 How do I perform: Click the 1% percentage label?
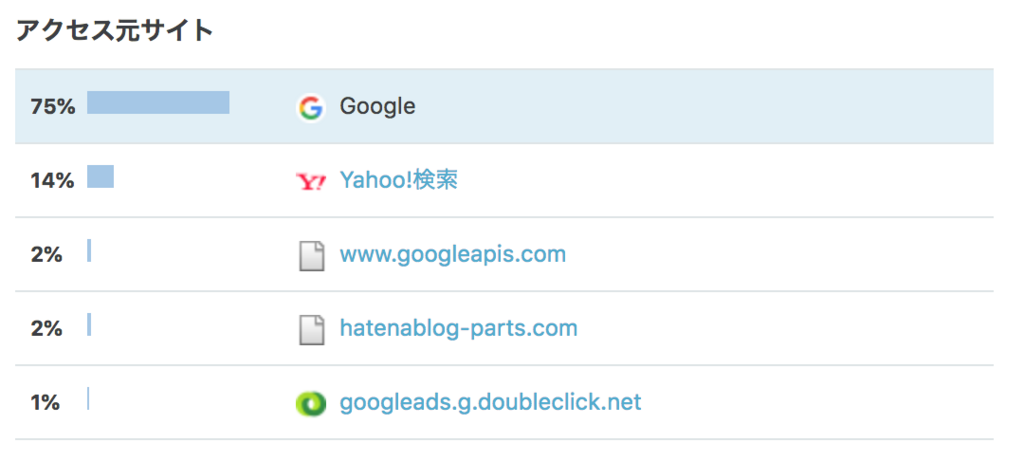point(45,403)
